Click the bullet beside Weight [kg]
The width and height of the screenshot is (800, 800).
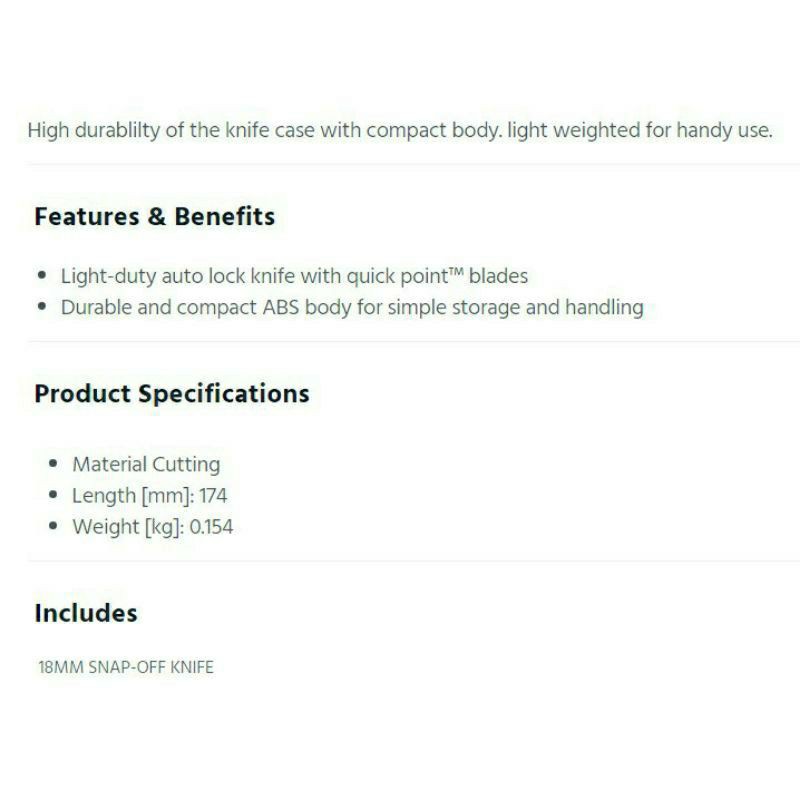53,528
